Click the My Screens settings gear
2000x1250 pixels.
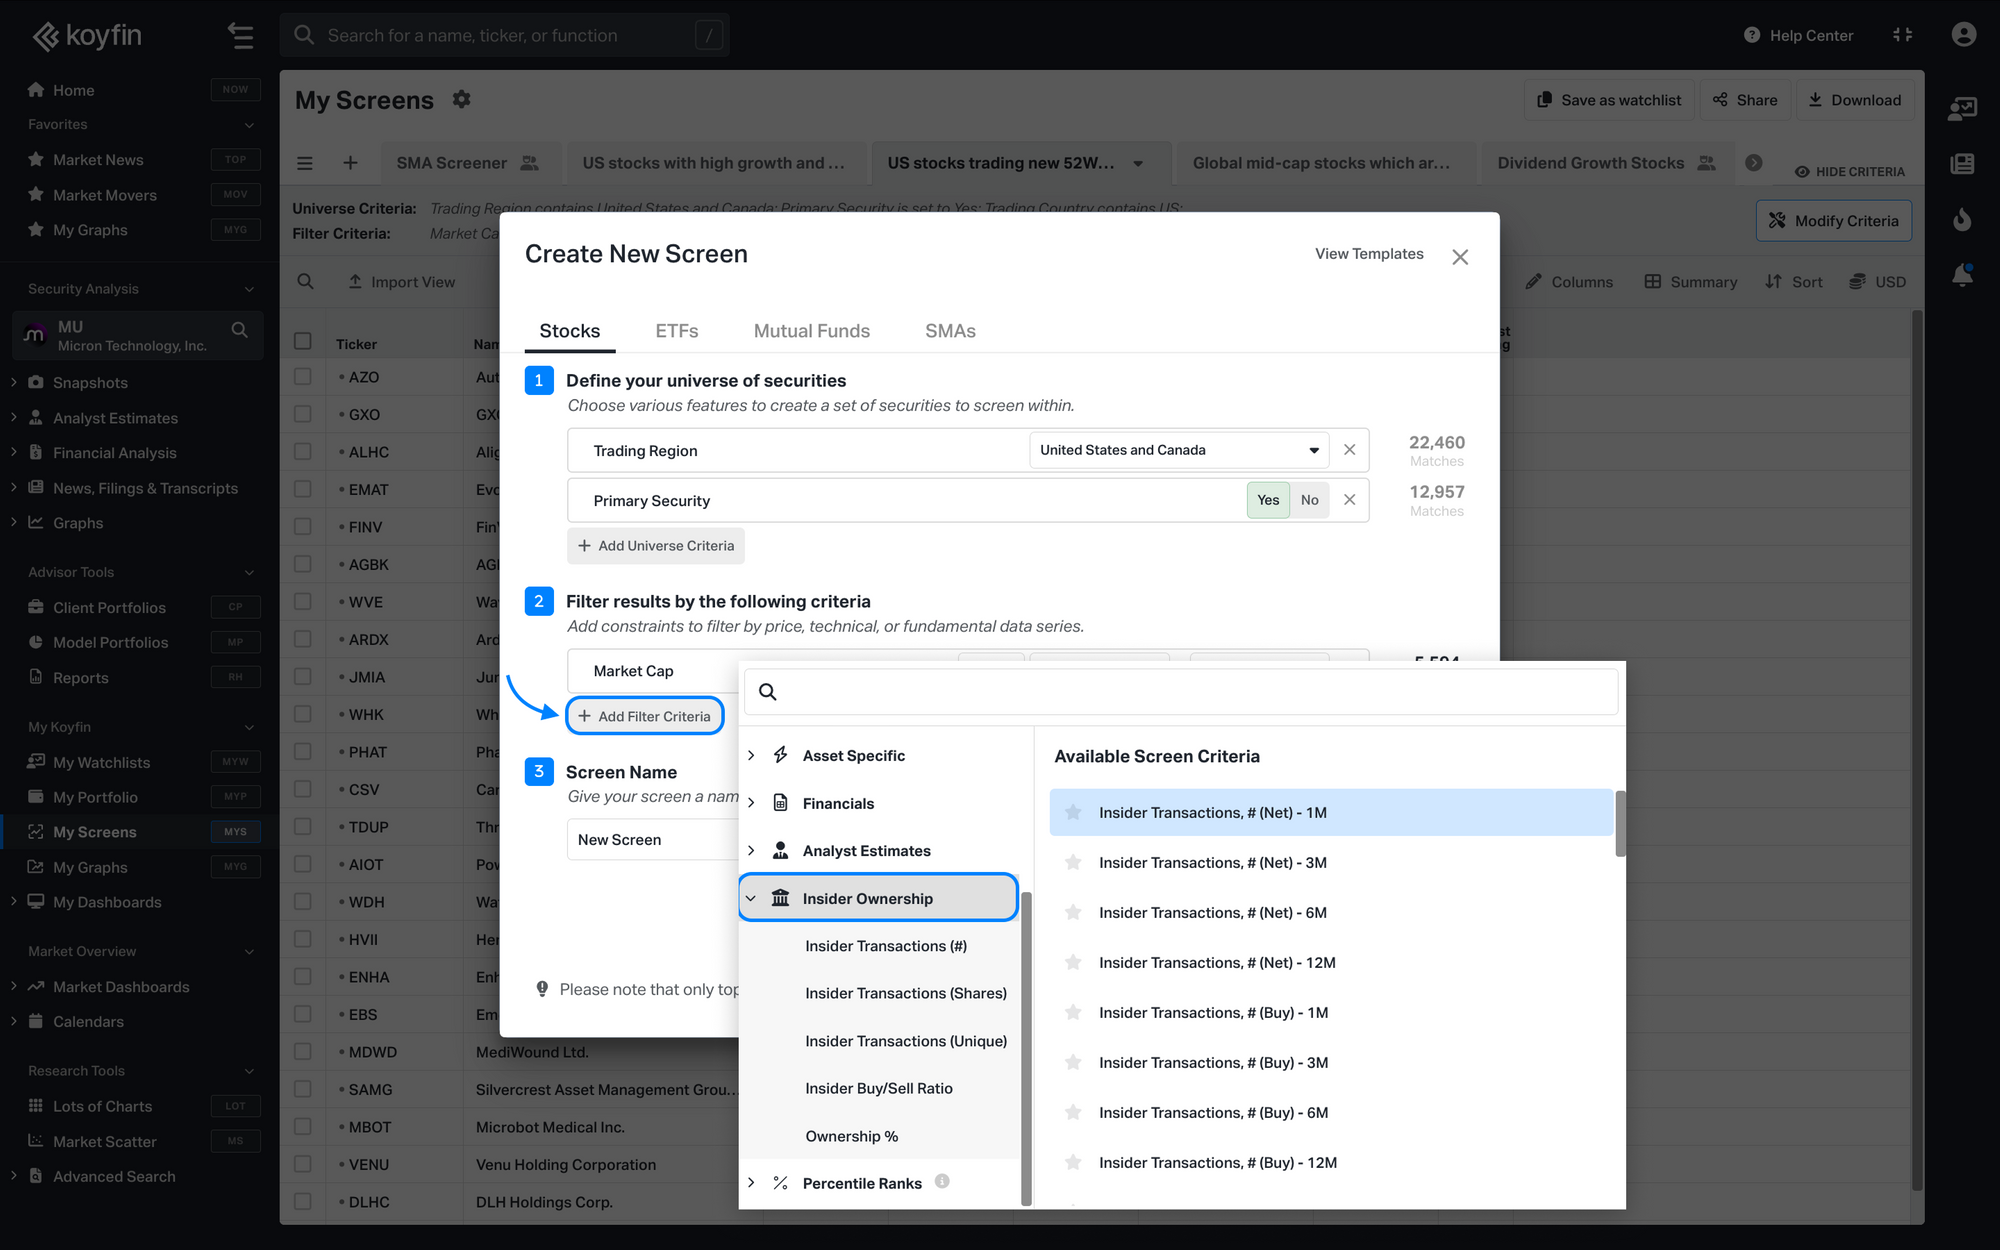click(461, 99)
